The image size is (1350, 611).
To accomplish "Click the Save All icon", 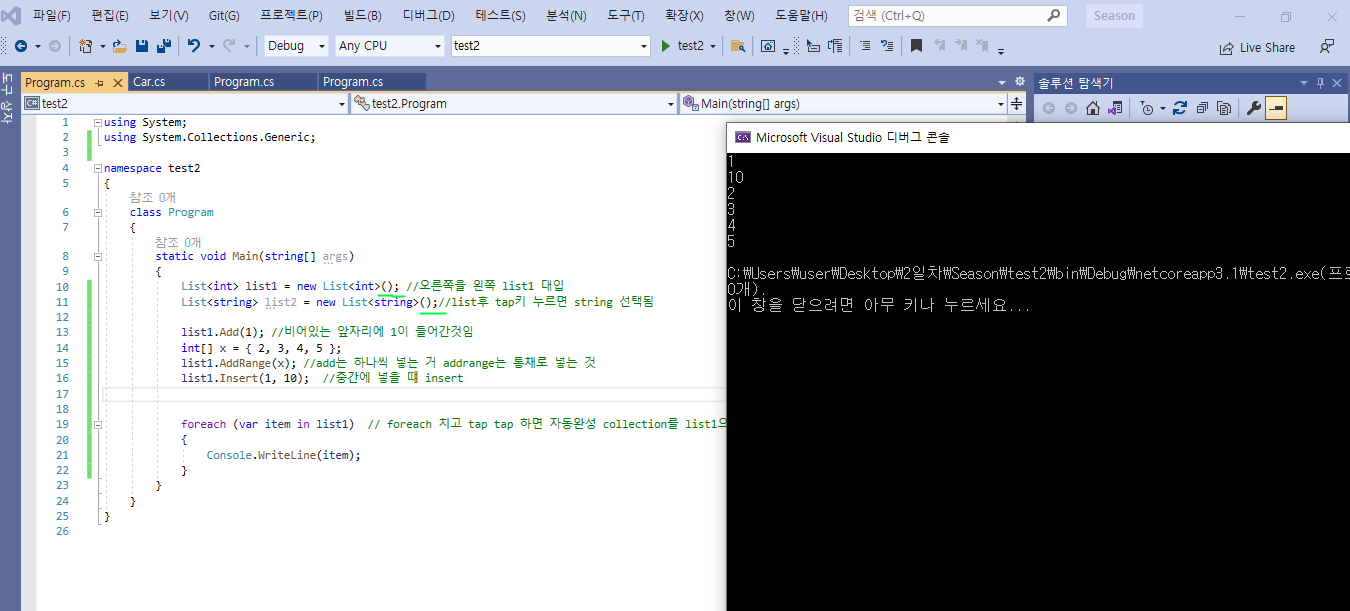I will [x=163, y=46].
